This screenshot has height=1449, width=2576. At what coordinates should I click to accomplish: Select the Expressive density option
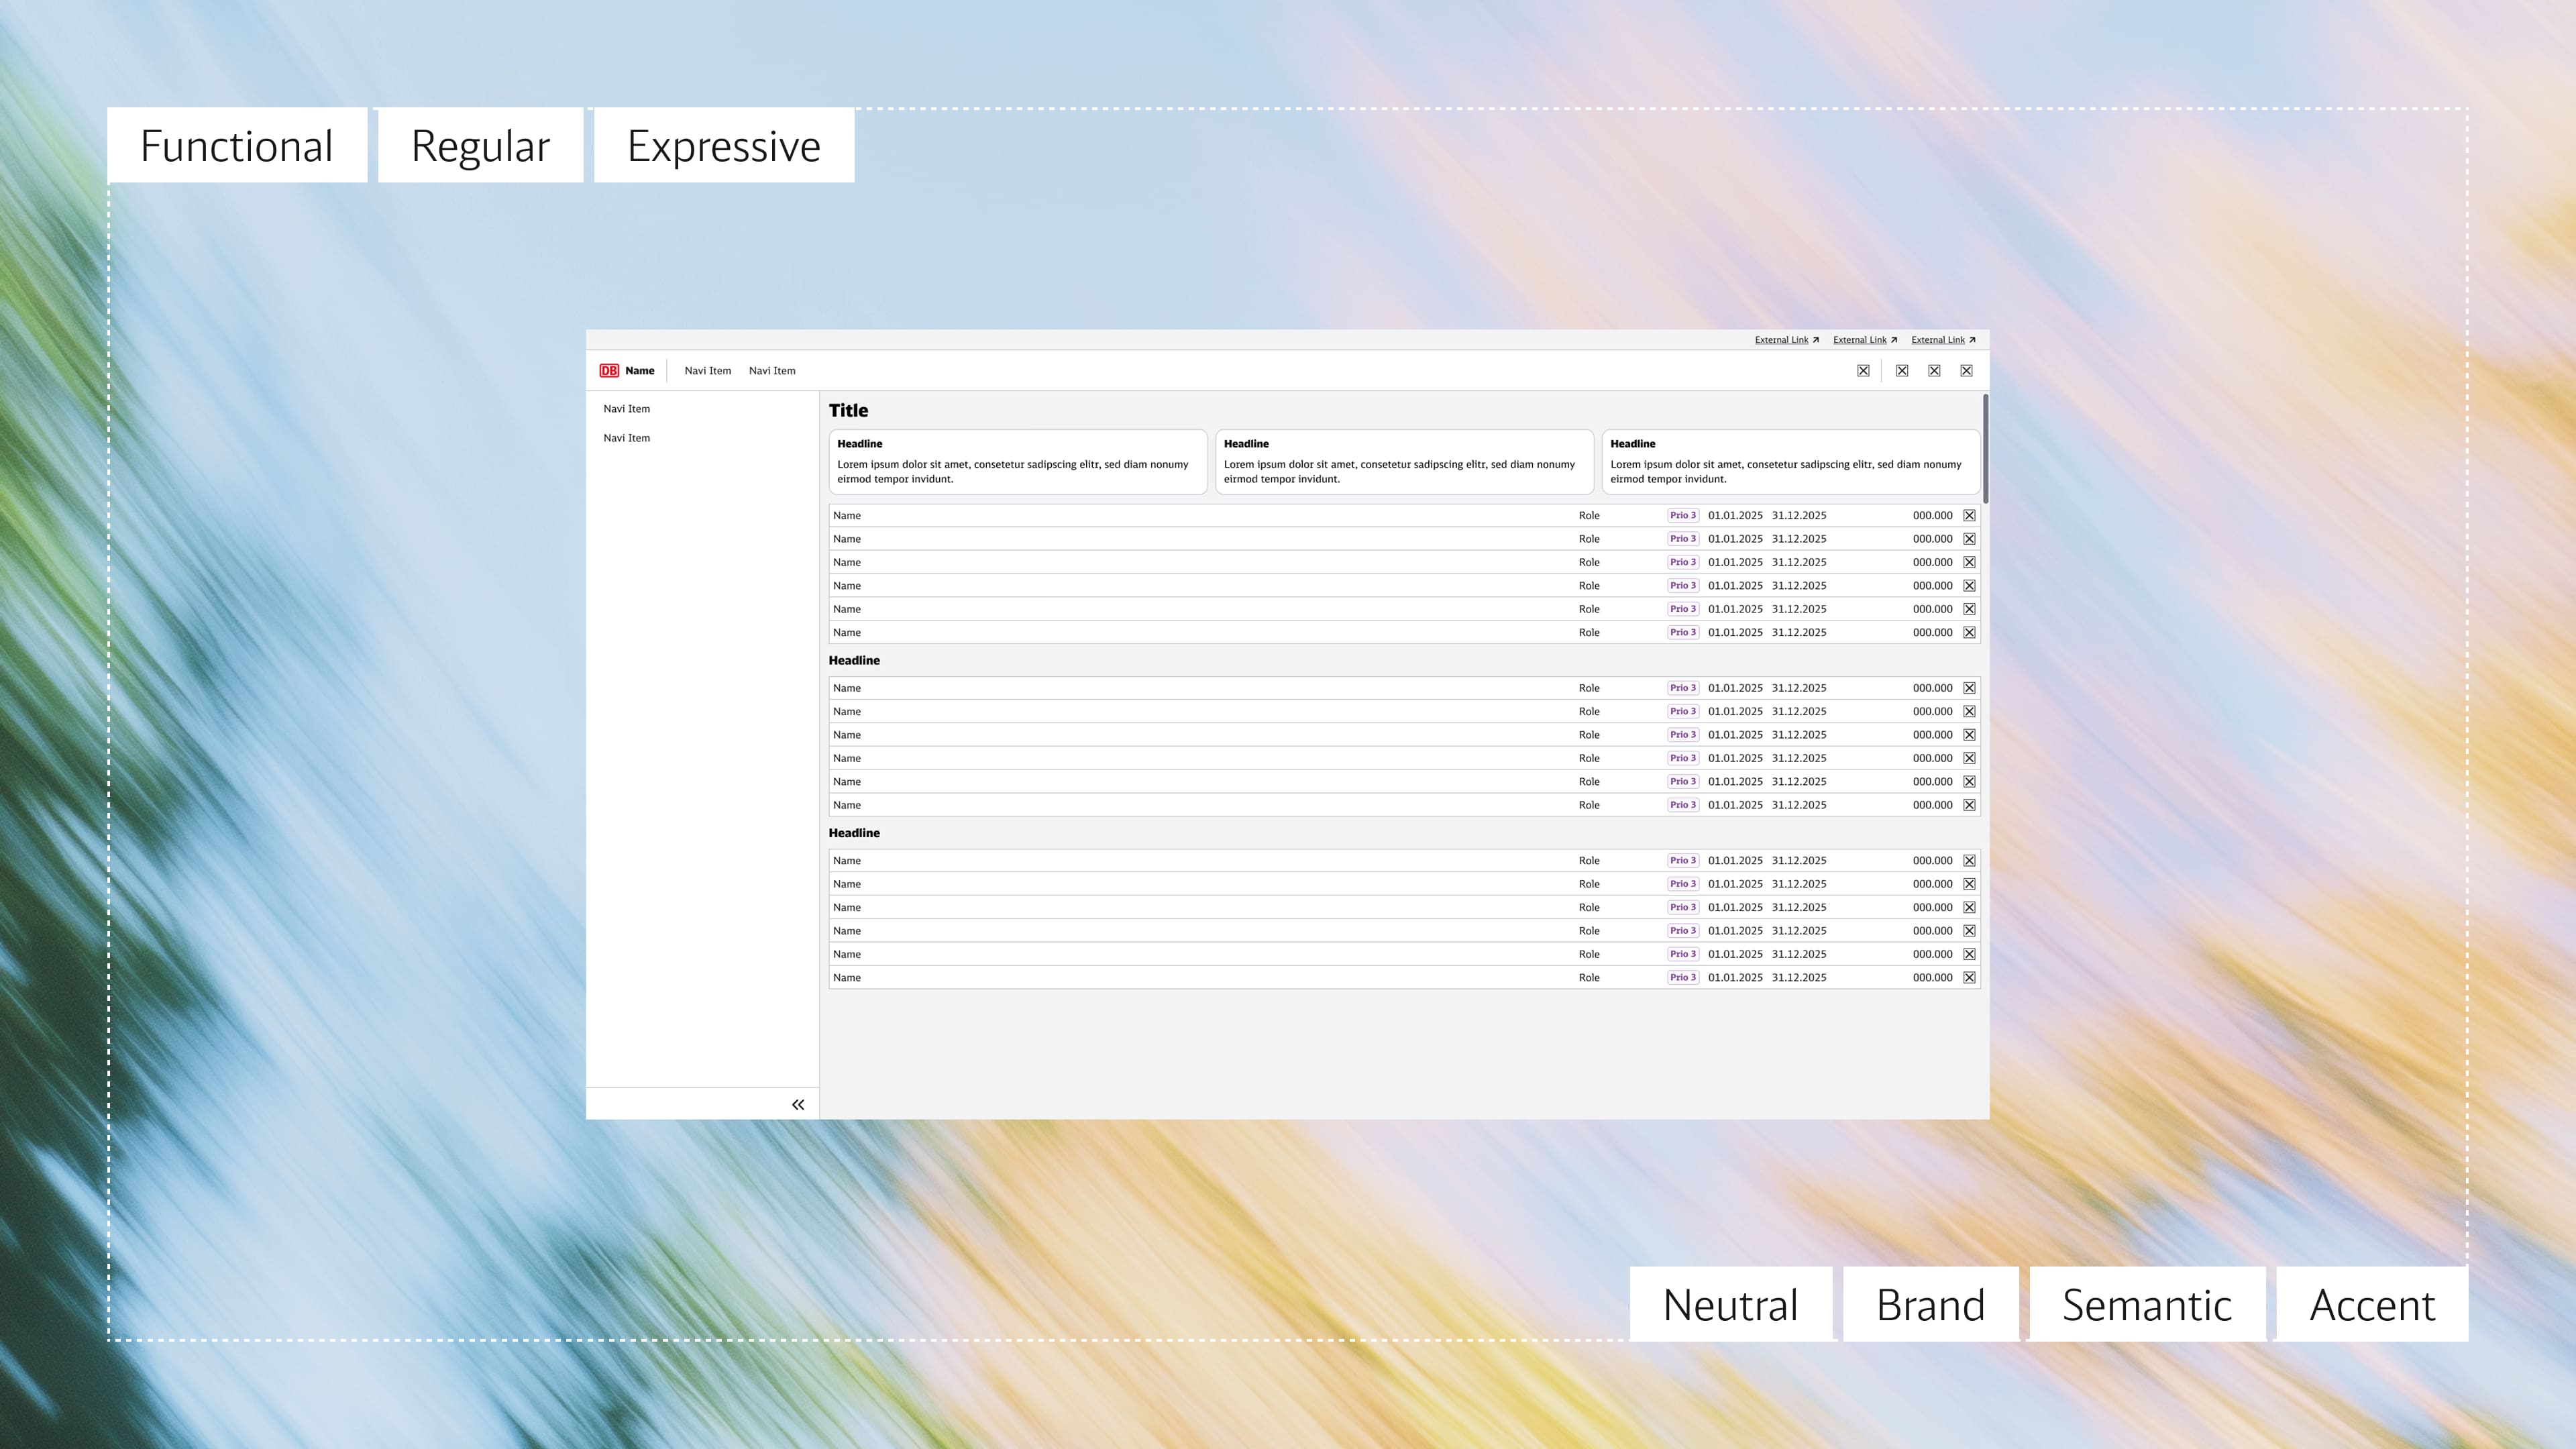[x=724, y=146]
